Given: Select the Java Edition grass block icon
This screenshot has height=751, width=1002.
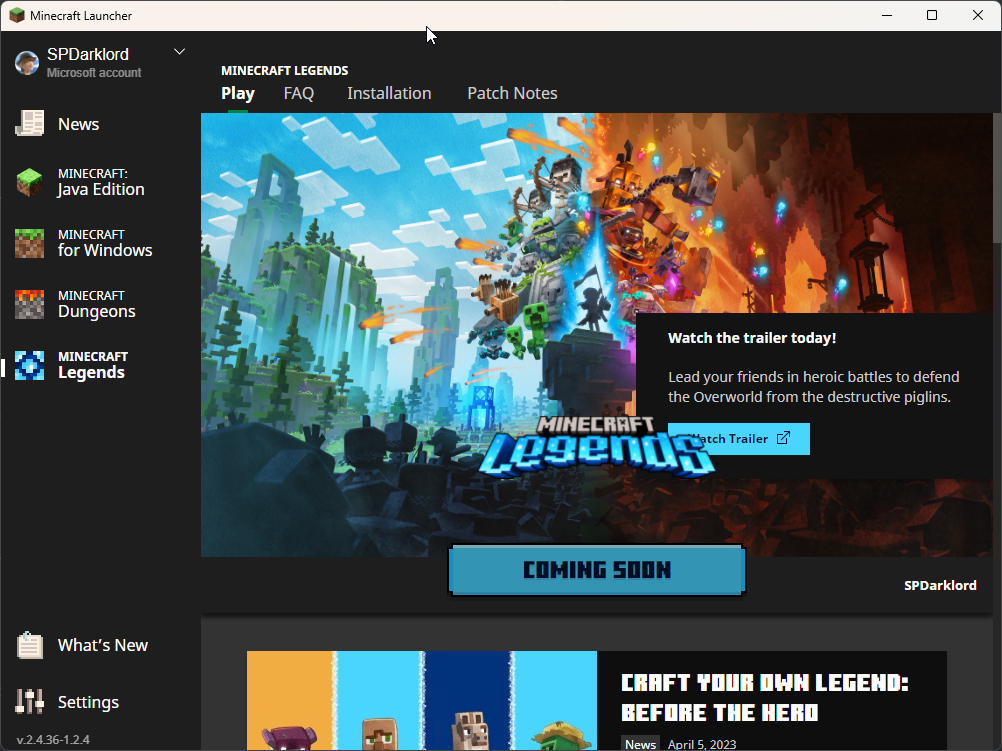Looking at the screenshot, I should point(29,182).
